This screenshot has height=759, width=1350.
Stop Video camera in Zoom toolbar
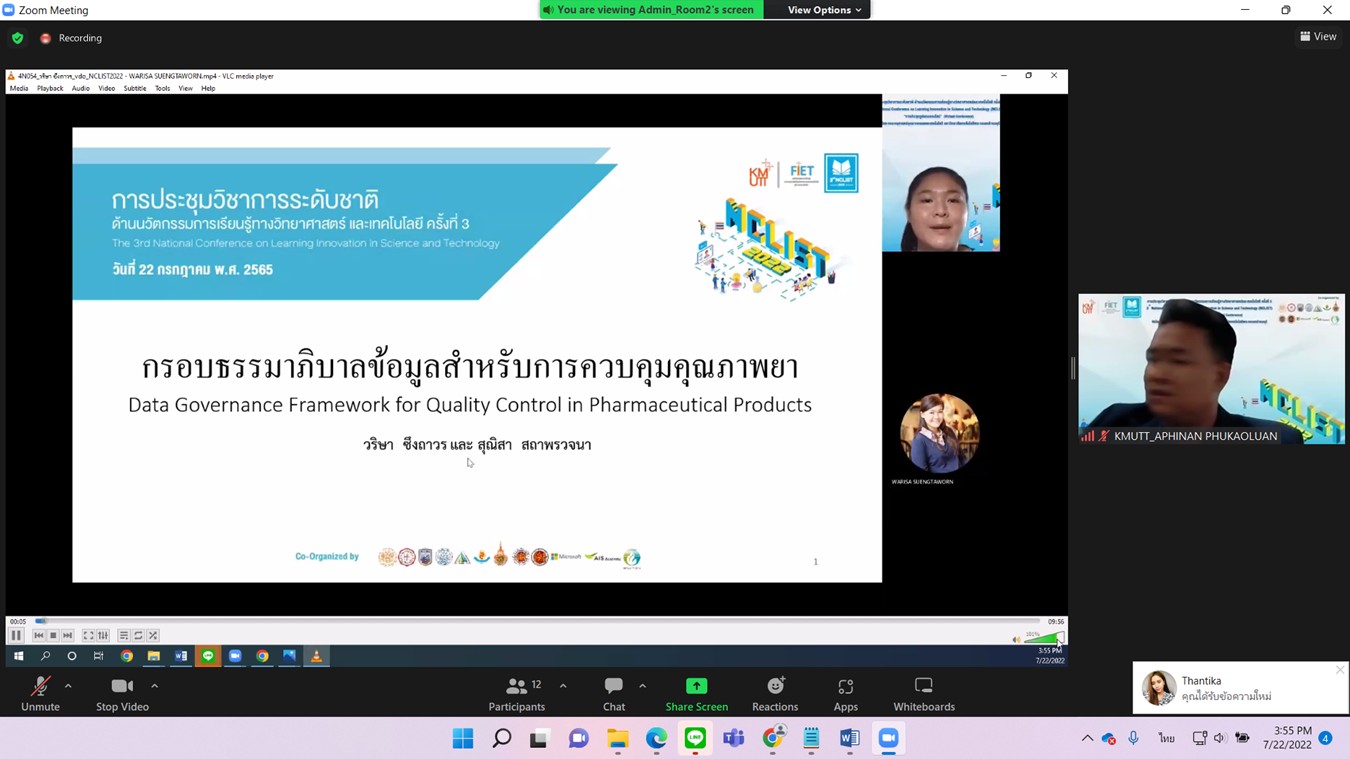click(x=122, y=693)
